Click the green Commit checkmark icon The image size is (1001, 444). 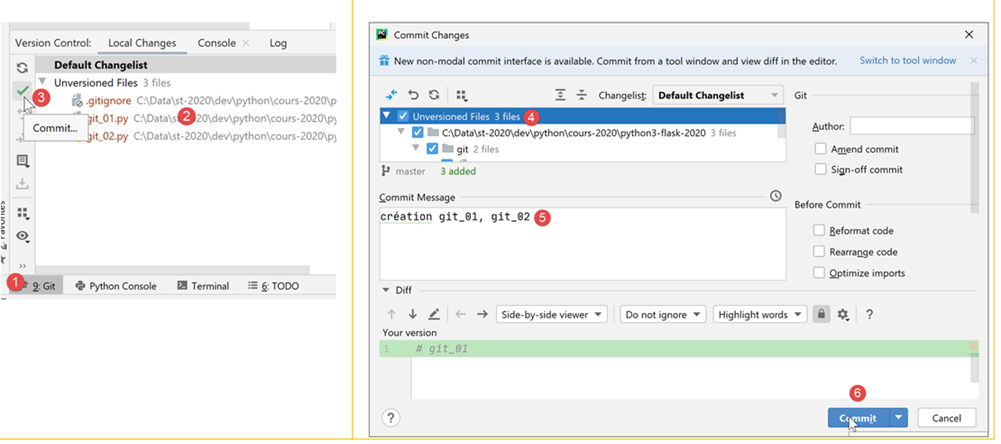pyautogui.click(x=22, y=91)
